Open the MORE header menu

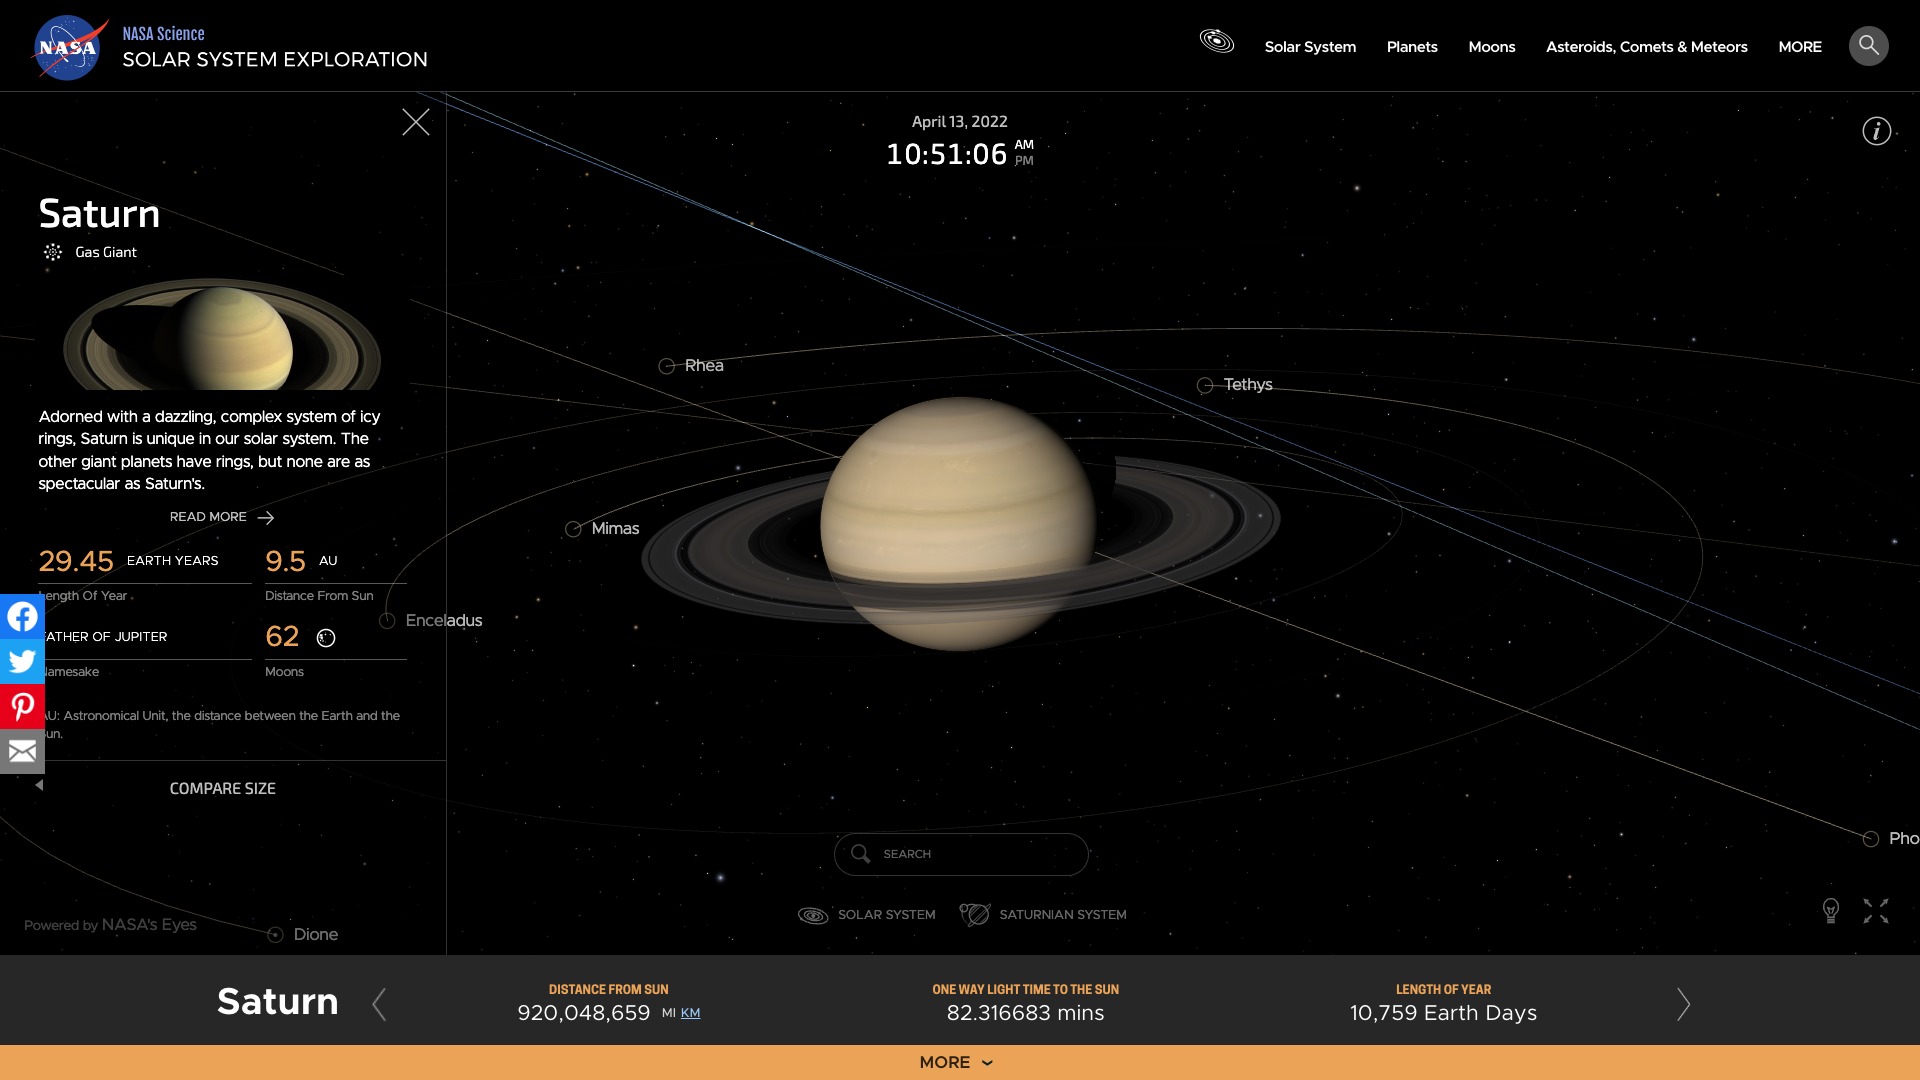coord(1799,47)
